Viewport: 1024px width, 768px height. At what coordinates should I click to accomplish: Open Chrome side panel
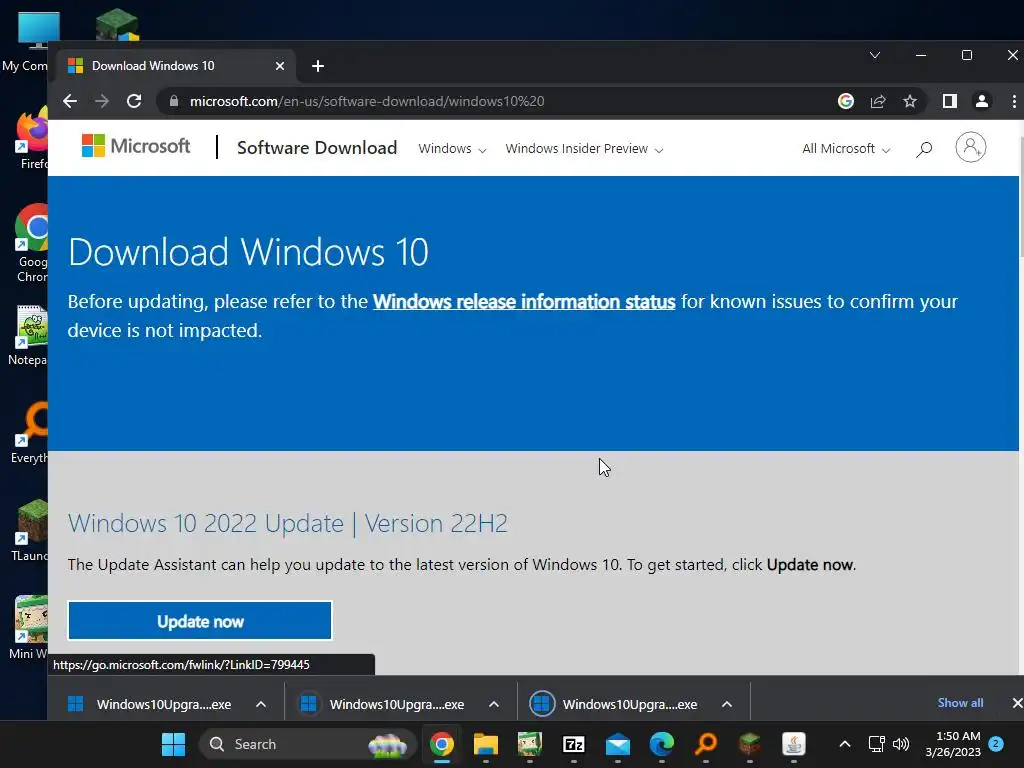click(x=950, y=101)
